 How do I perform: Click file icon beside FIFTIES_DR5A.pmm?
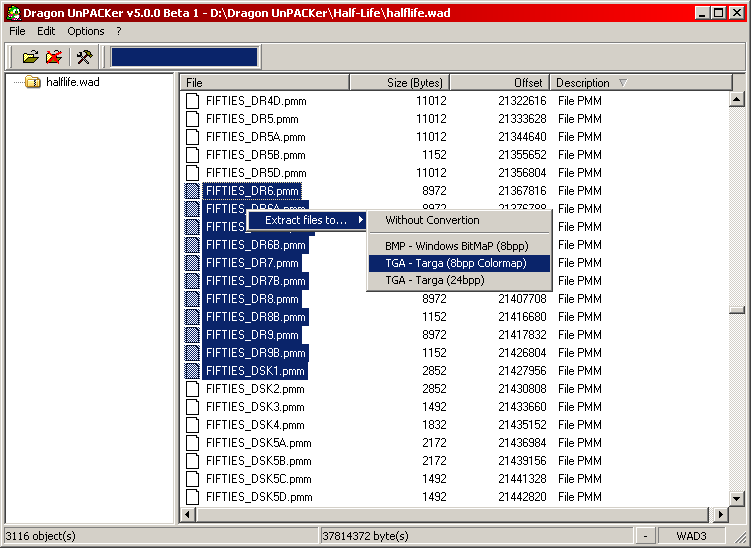click(192, 137)
